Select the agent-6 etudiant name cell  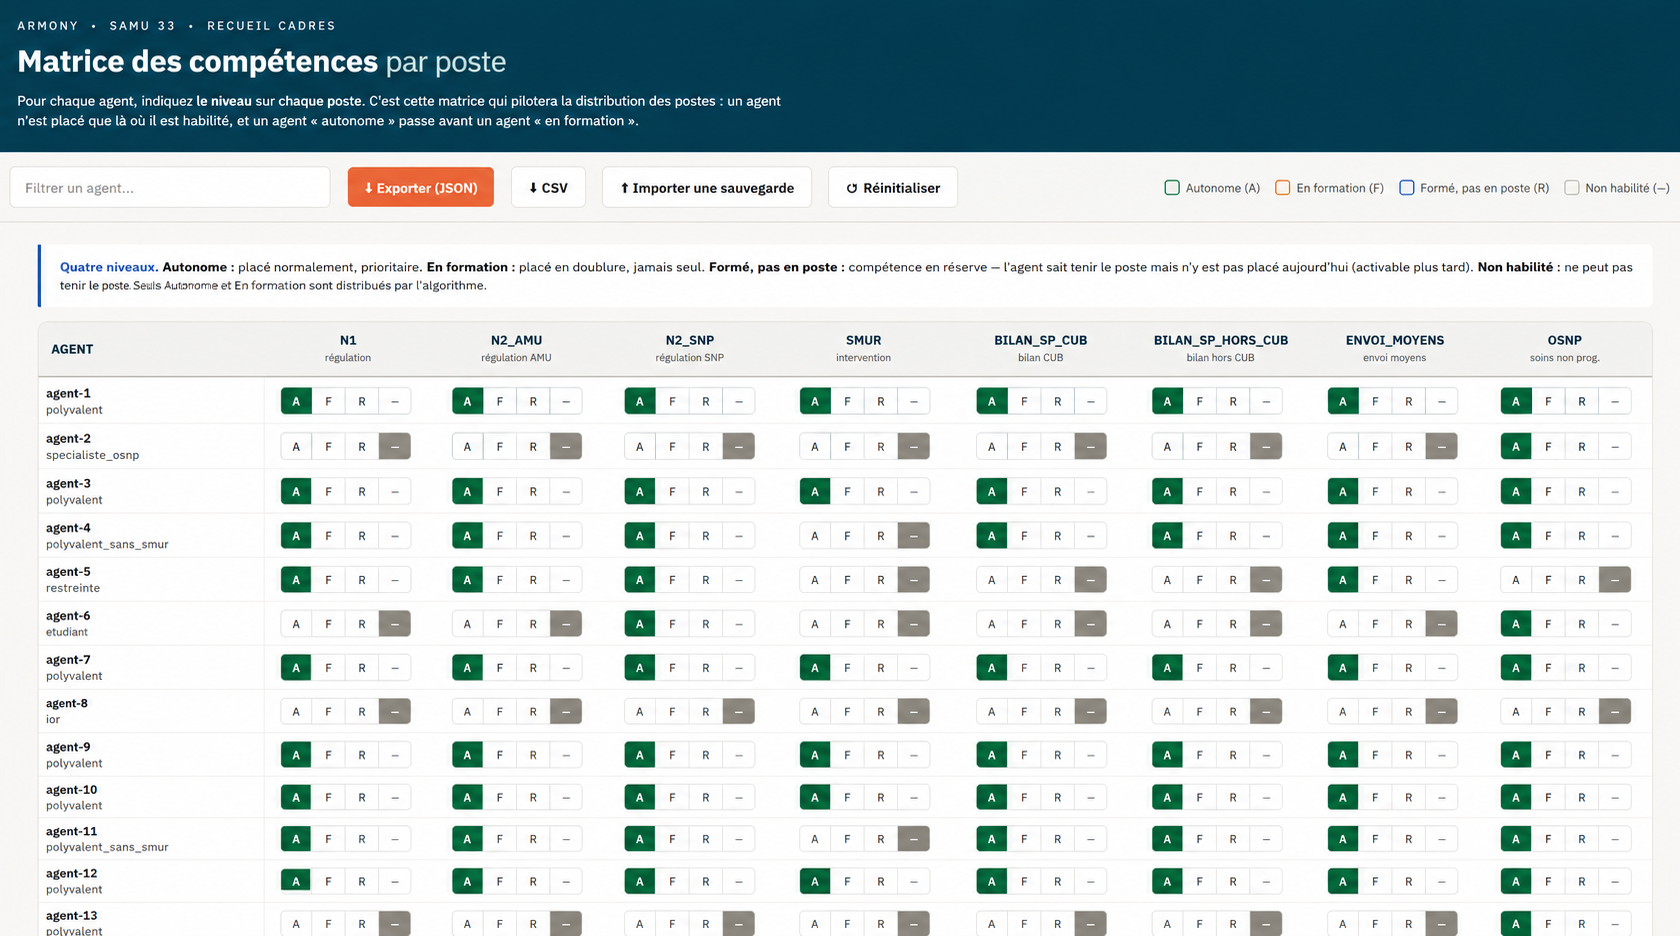click(151, 623)
